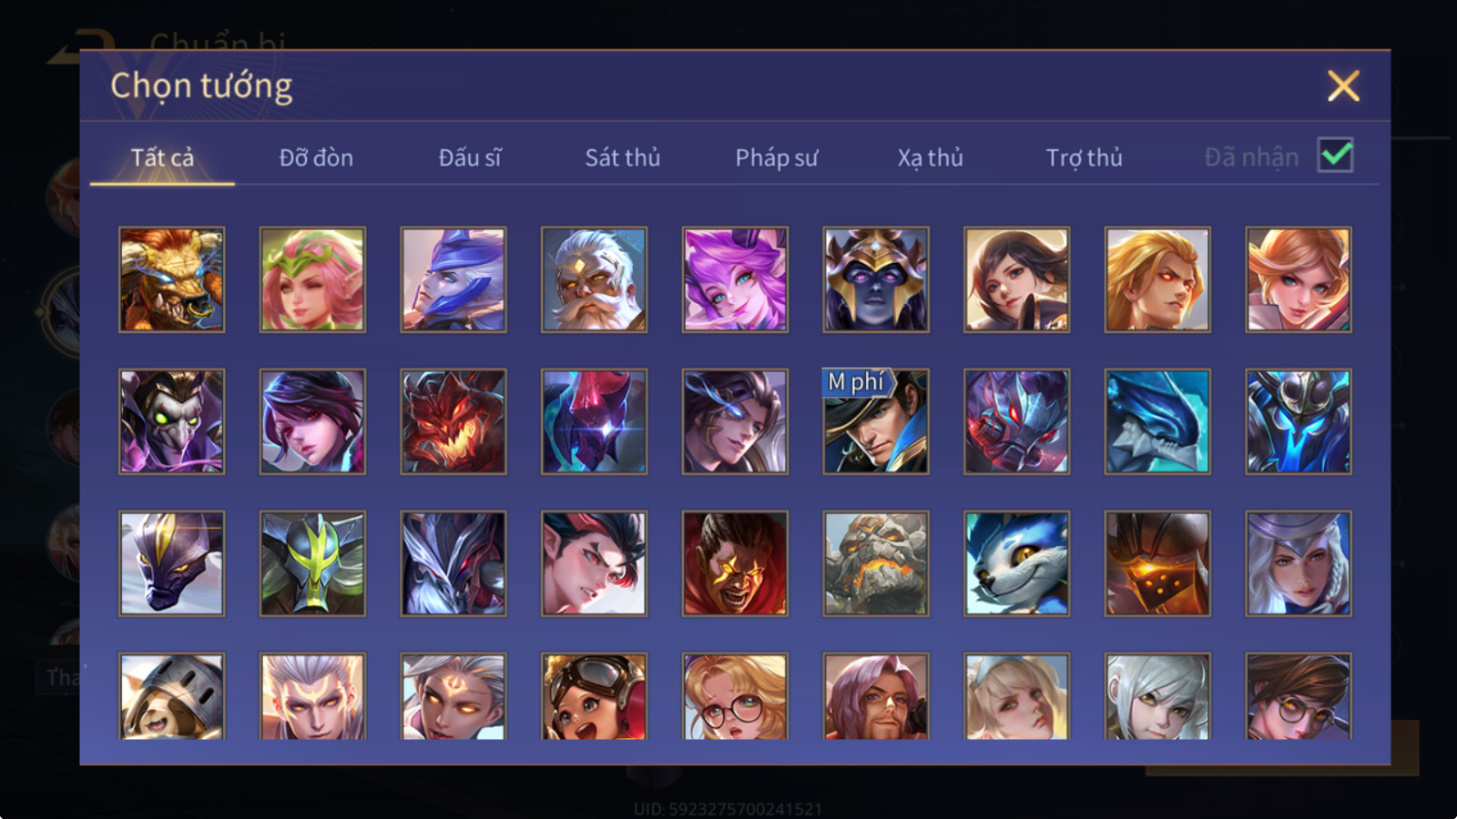1457x819 pixels.
Task: Select the blue and white fox hero
Action: point(1017,563)
